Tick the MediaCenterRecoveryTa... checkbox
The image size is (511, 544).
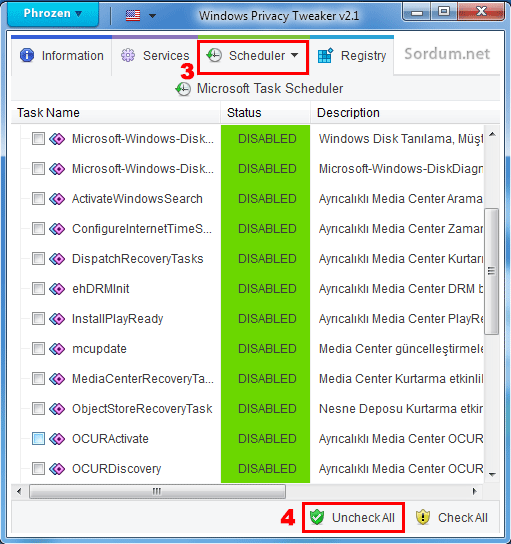[x=38, y=379]
